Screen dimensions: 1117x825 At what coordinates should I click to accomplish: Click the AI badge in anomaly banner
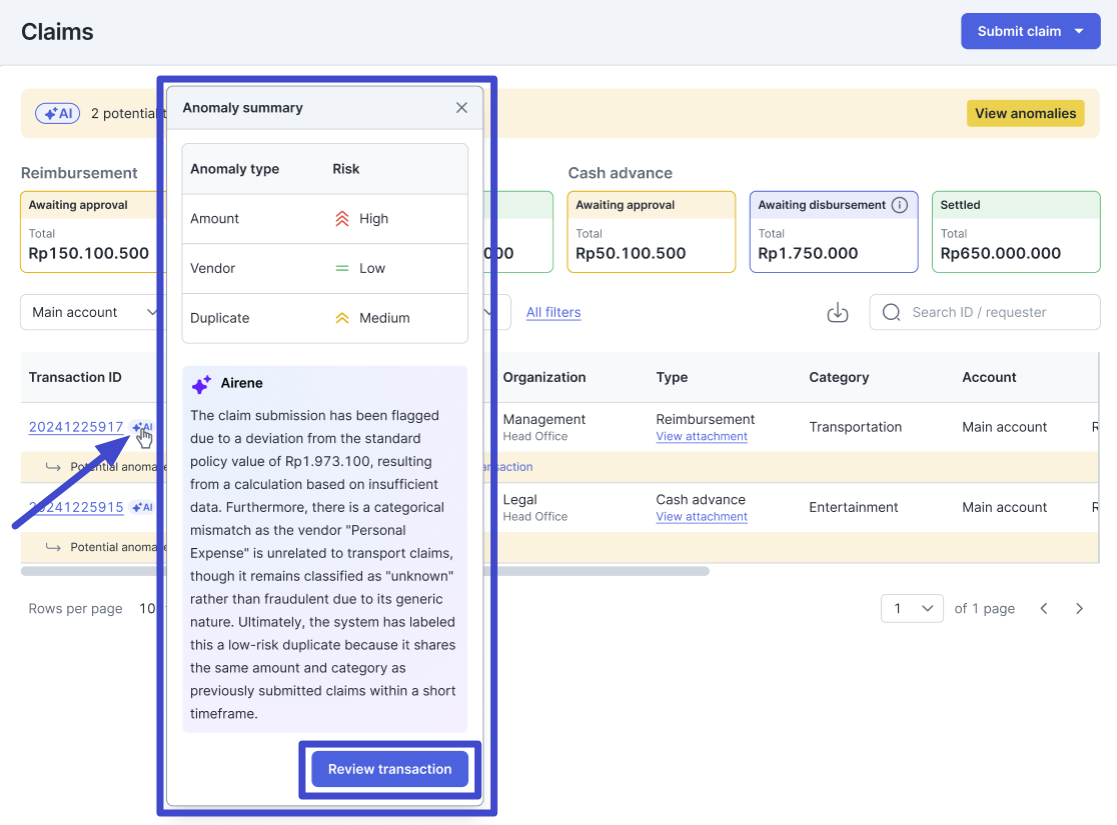[58, 113]
